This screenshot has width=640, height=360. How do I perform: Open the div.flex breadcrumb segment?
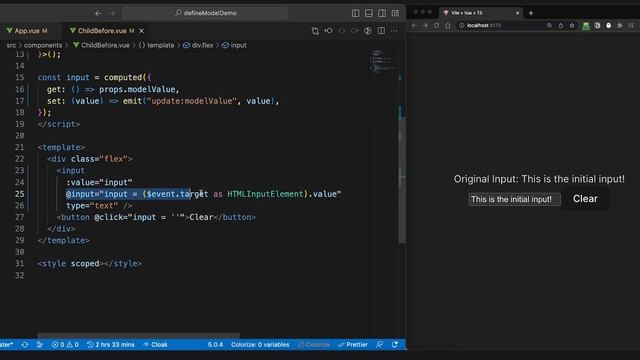(x=198, y=45)
